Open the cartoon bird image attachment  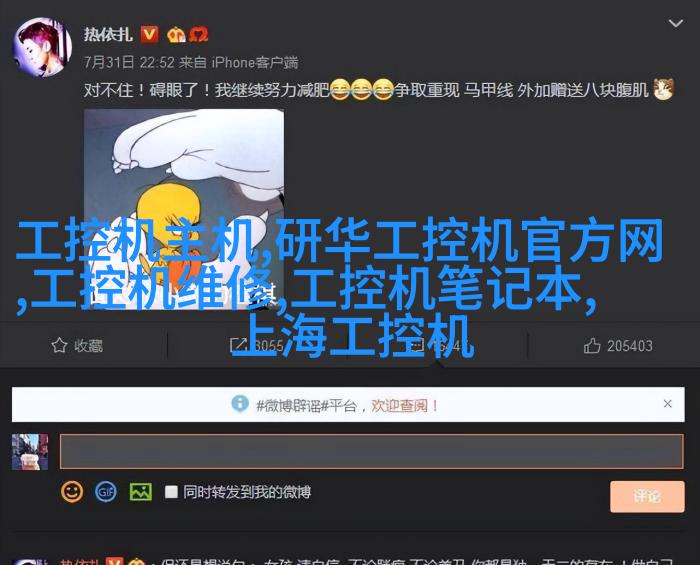pyautogui.click(x=184, y=208)
